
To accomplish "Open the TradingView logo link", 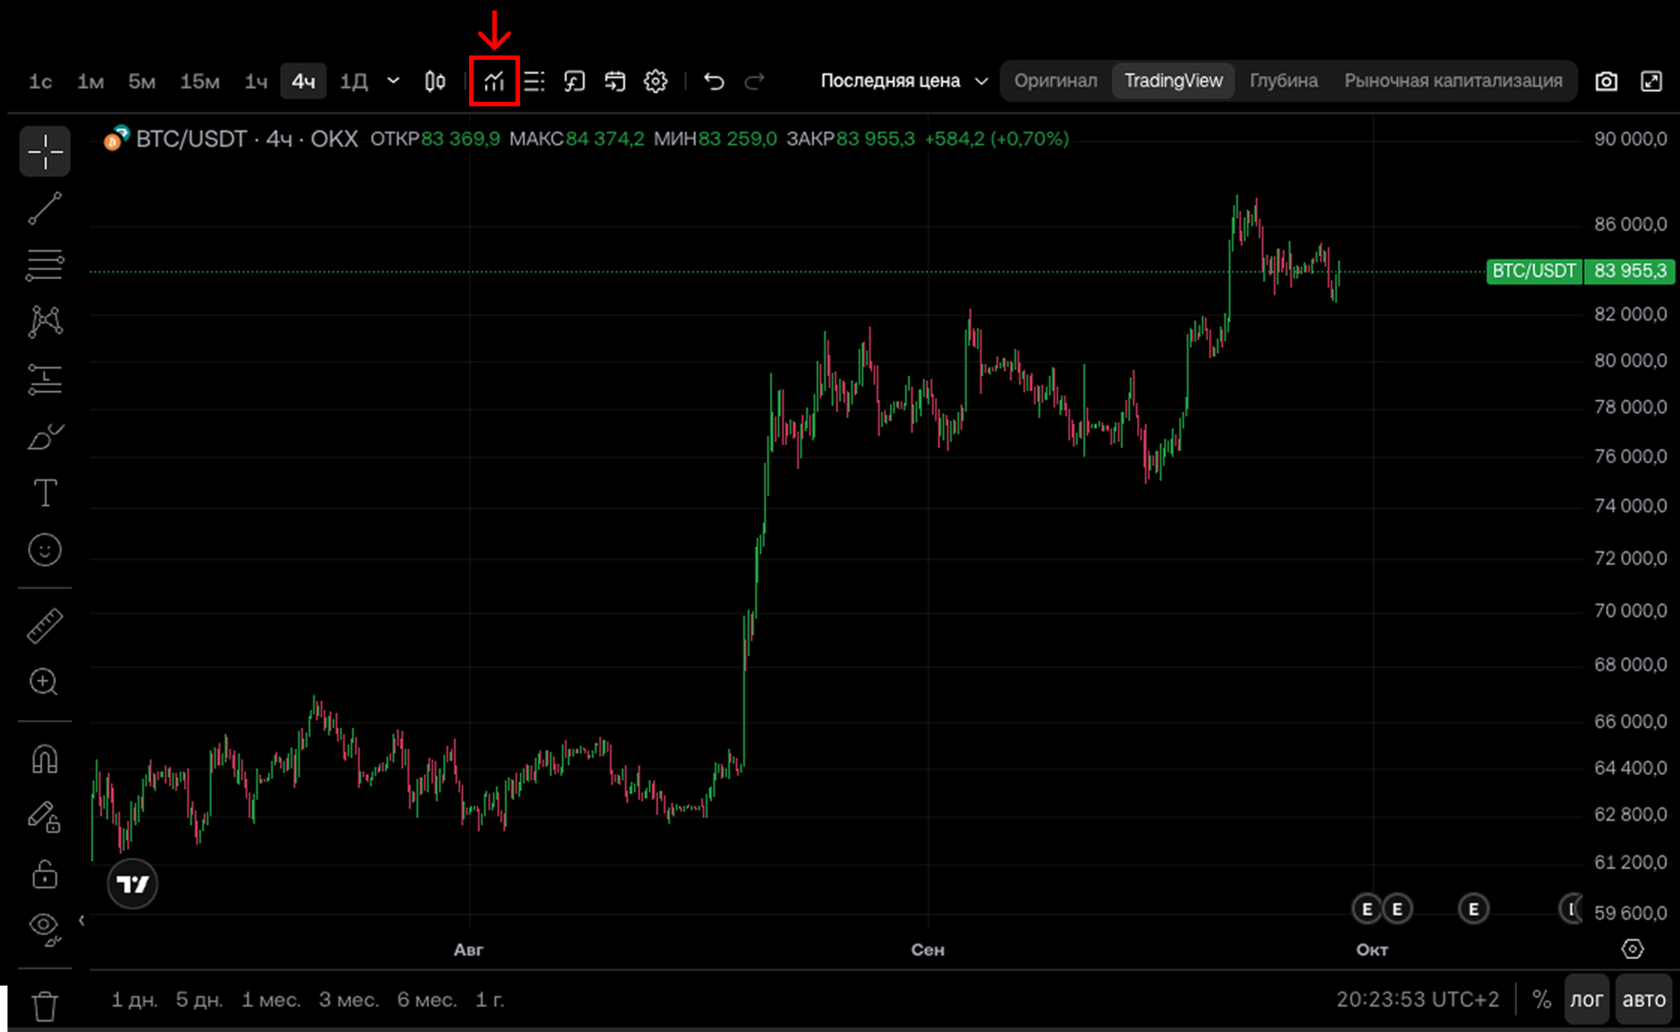I will pyautogui.click(x=132, y=884).
